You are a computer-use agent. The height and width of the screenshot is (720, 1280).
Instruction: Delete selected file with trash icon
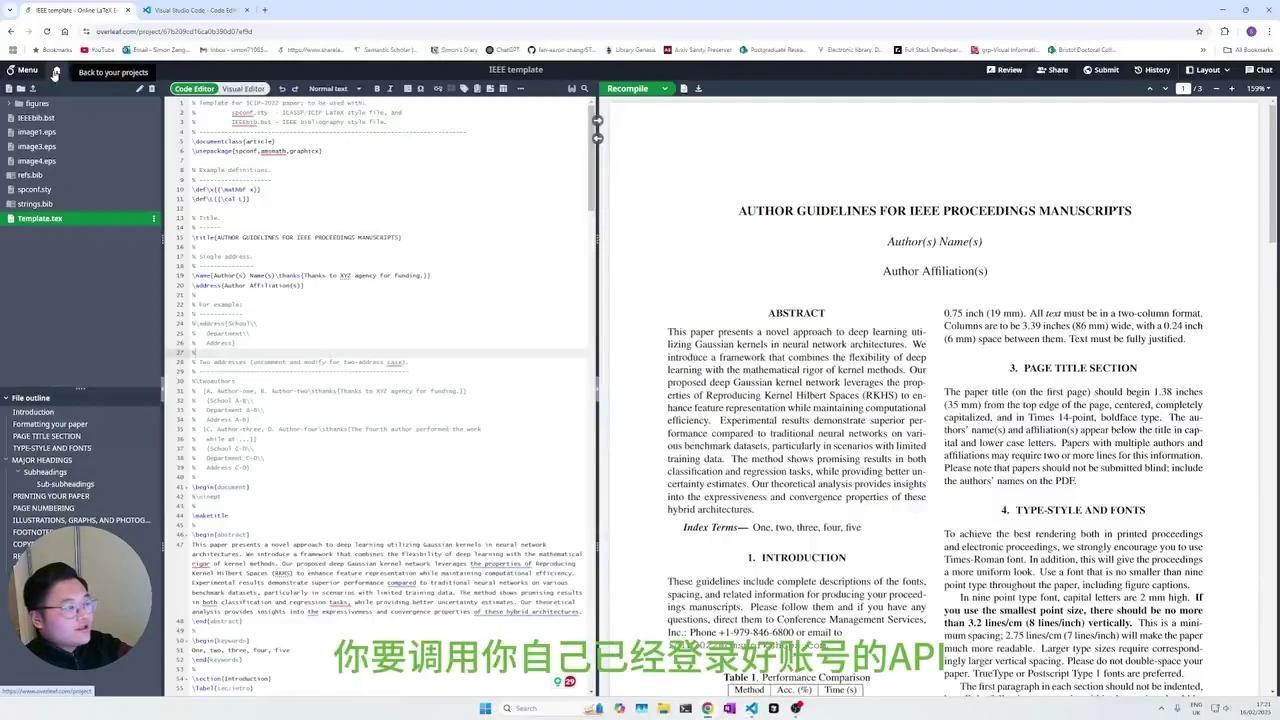pos(152,89)
